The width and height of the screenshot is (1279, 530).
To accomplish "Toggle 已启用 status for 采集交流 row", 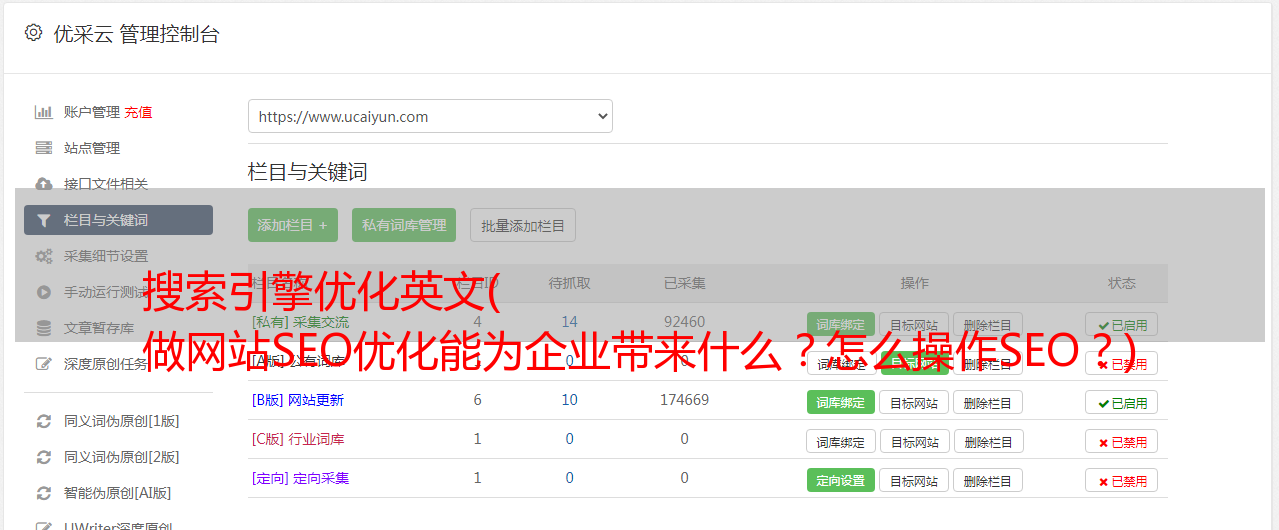I will (x=1122, y=324).
